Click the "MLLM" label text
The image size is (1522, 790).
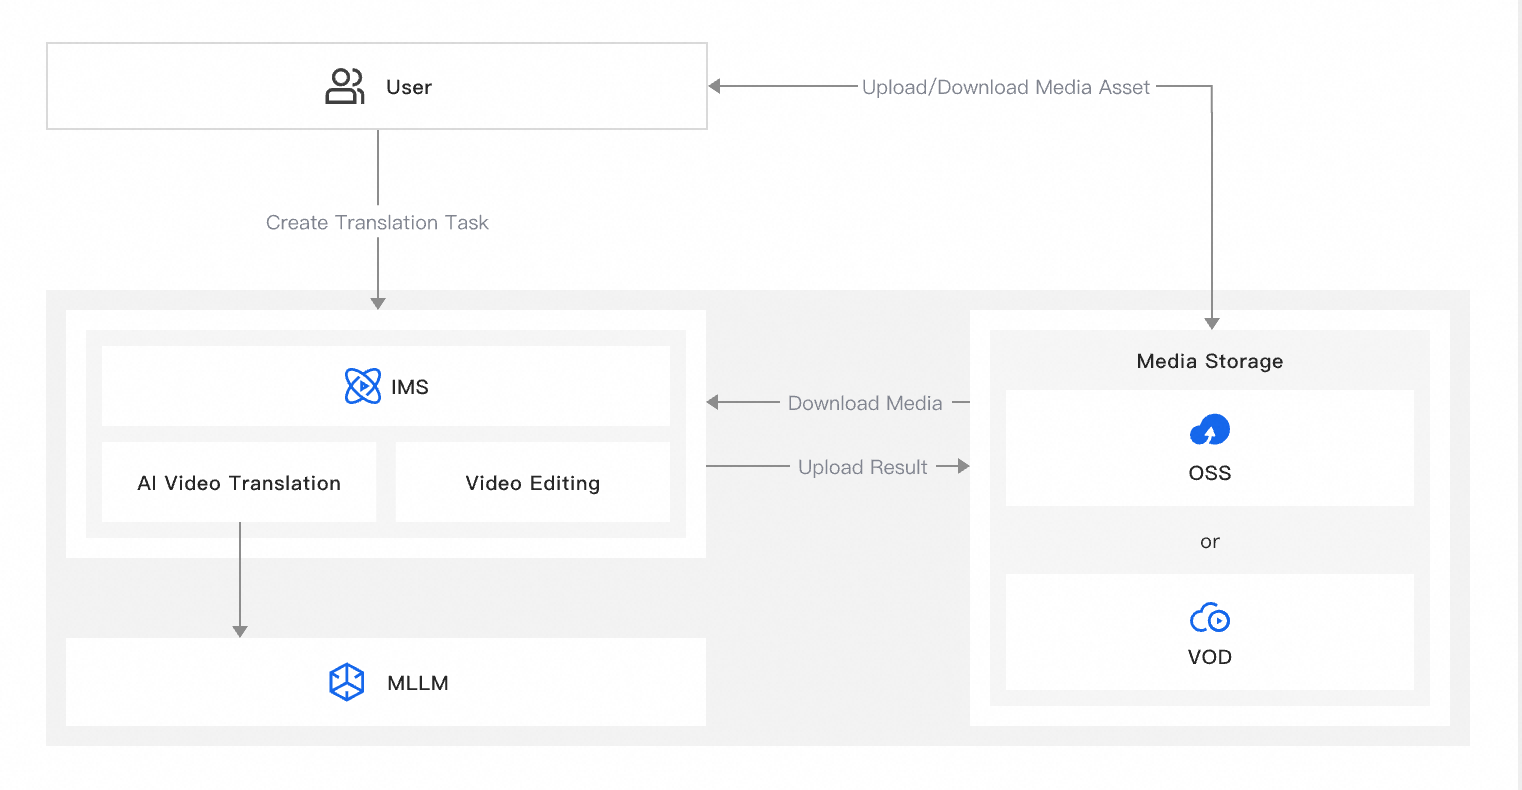pyautogui.click(x=418, y=683)
